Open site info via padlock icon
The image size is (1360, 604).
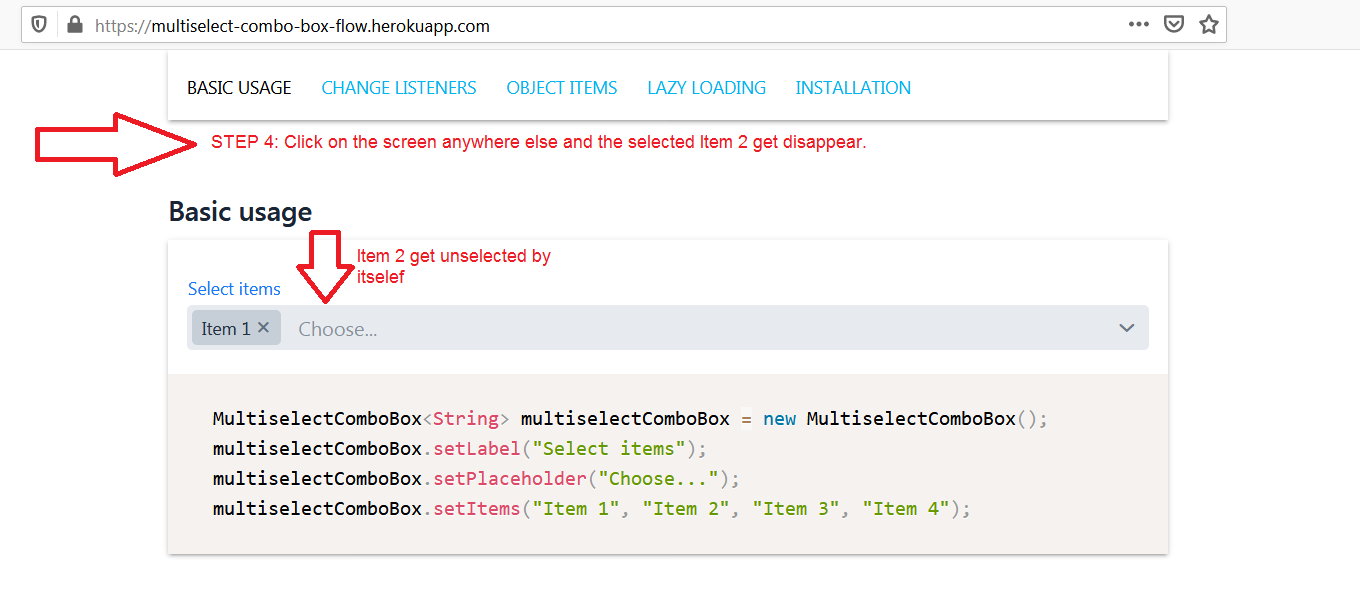tap(74, 25)
